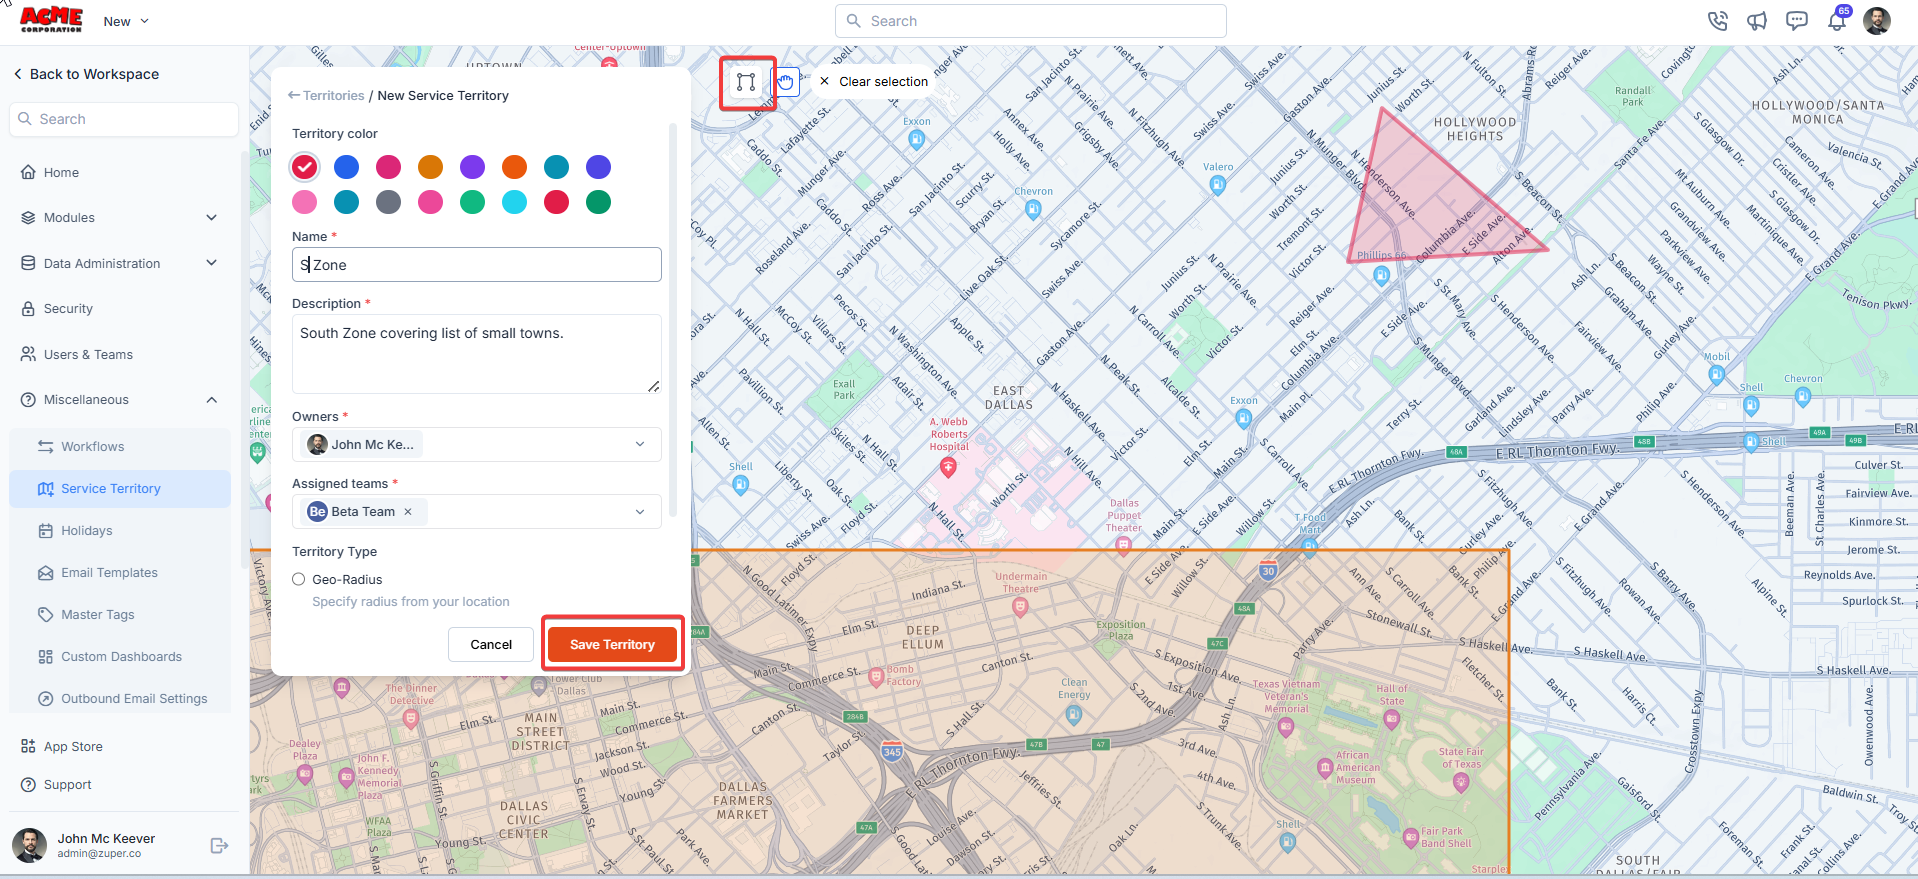The width and height of the screenshot is (1918, 879).
Task: Select Geo-Radius territory type
Action: click(299, 580)
